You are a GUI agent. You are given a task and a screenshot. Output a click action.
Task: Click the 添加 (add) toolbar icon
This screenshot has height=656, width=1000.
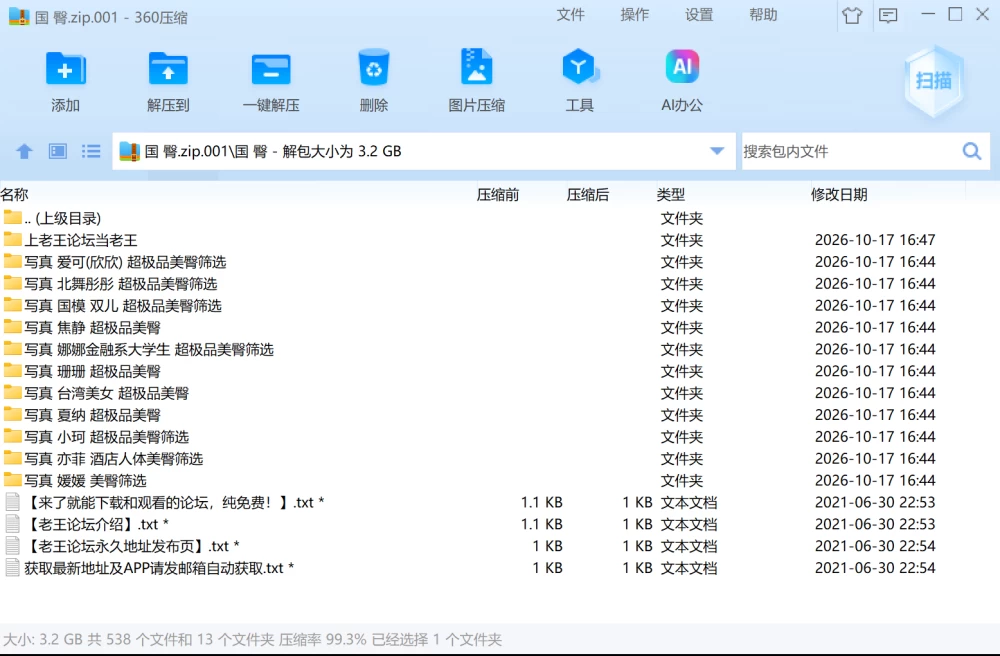pyautogui.click(x=65, y=69)
